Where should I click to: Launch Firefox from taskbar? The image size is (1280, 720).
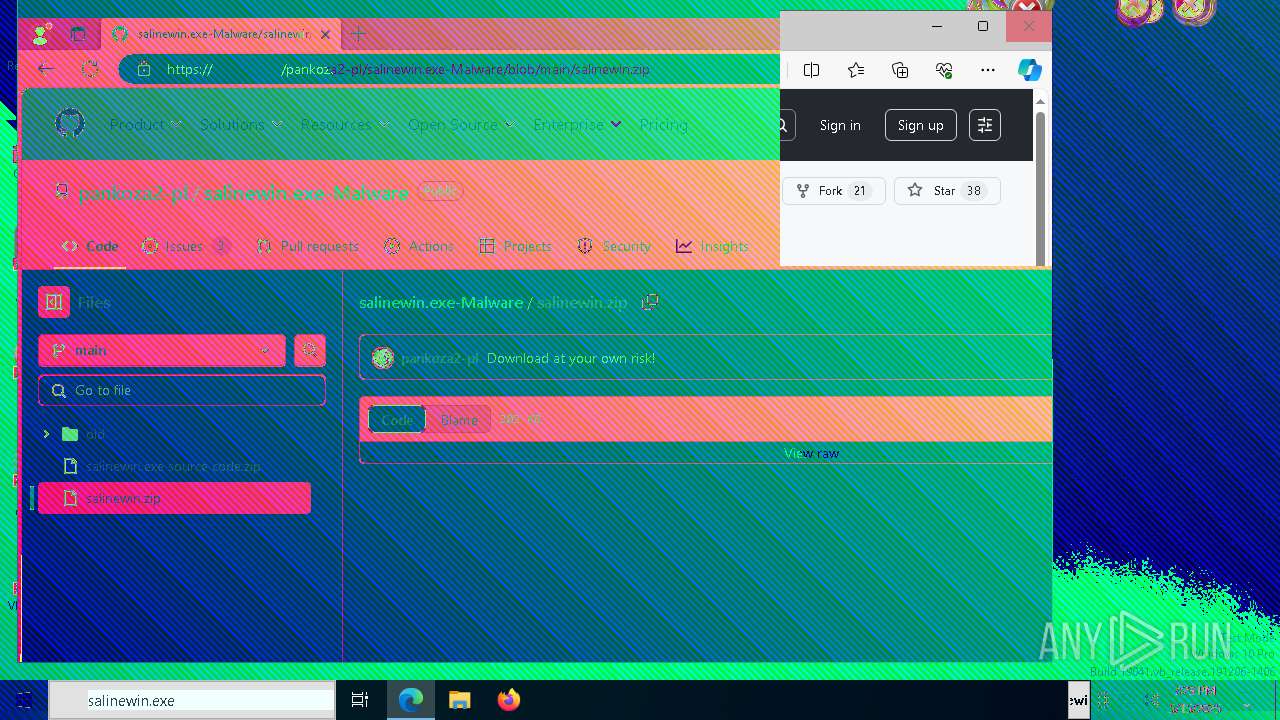click(509, 700)
